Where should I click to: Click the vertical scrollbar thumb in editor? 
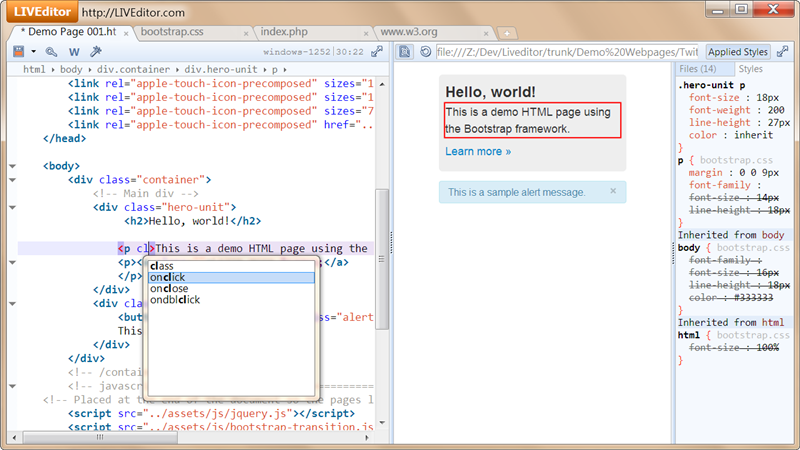382,259
